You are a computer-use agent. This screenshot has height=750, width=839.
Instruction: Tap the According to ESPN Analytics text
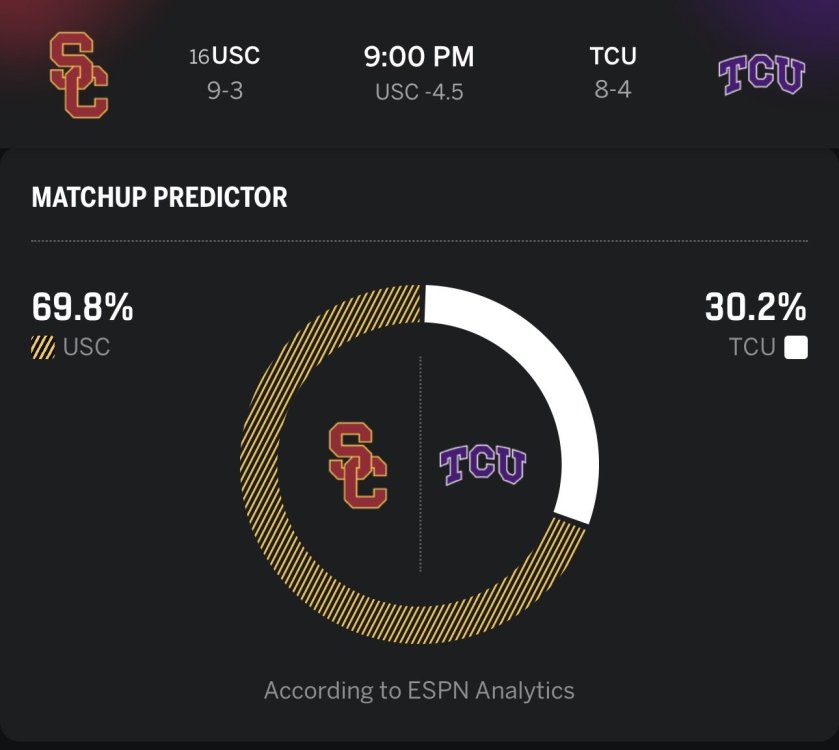(419, 690)
